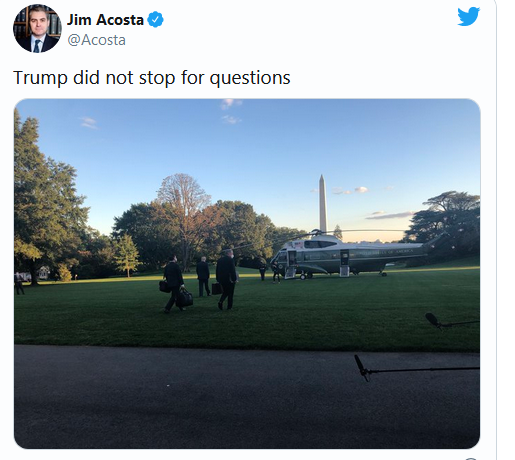This screenshot has height=460, width=515.
Task: Click the Twitter bird logo
Action: 468,16
